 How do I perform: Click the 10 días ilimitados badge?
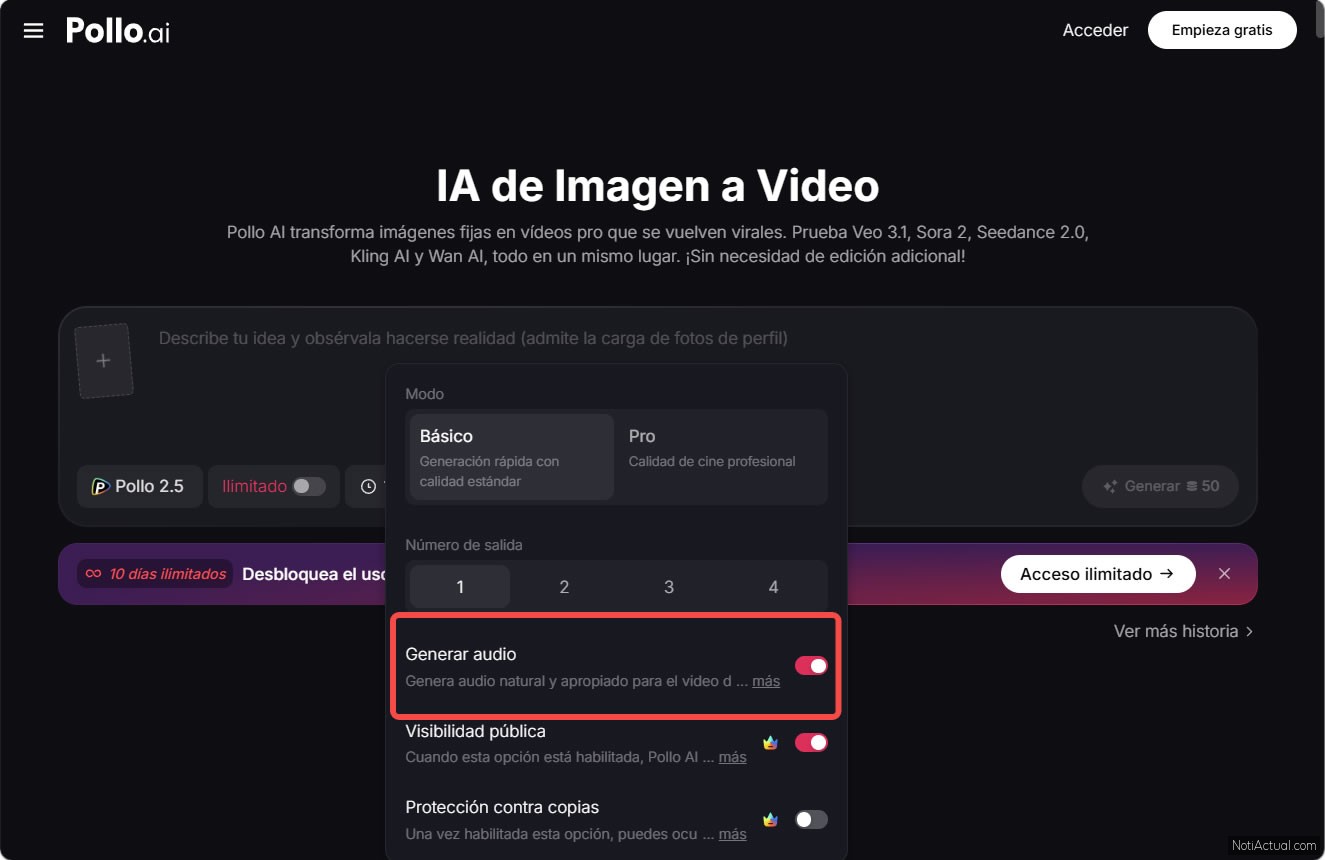(155, 574)
